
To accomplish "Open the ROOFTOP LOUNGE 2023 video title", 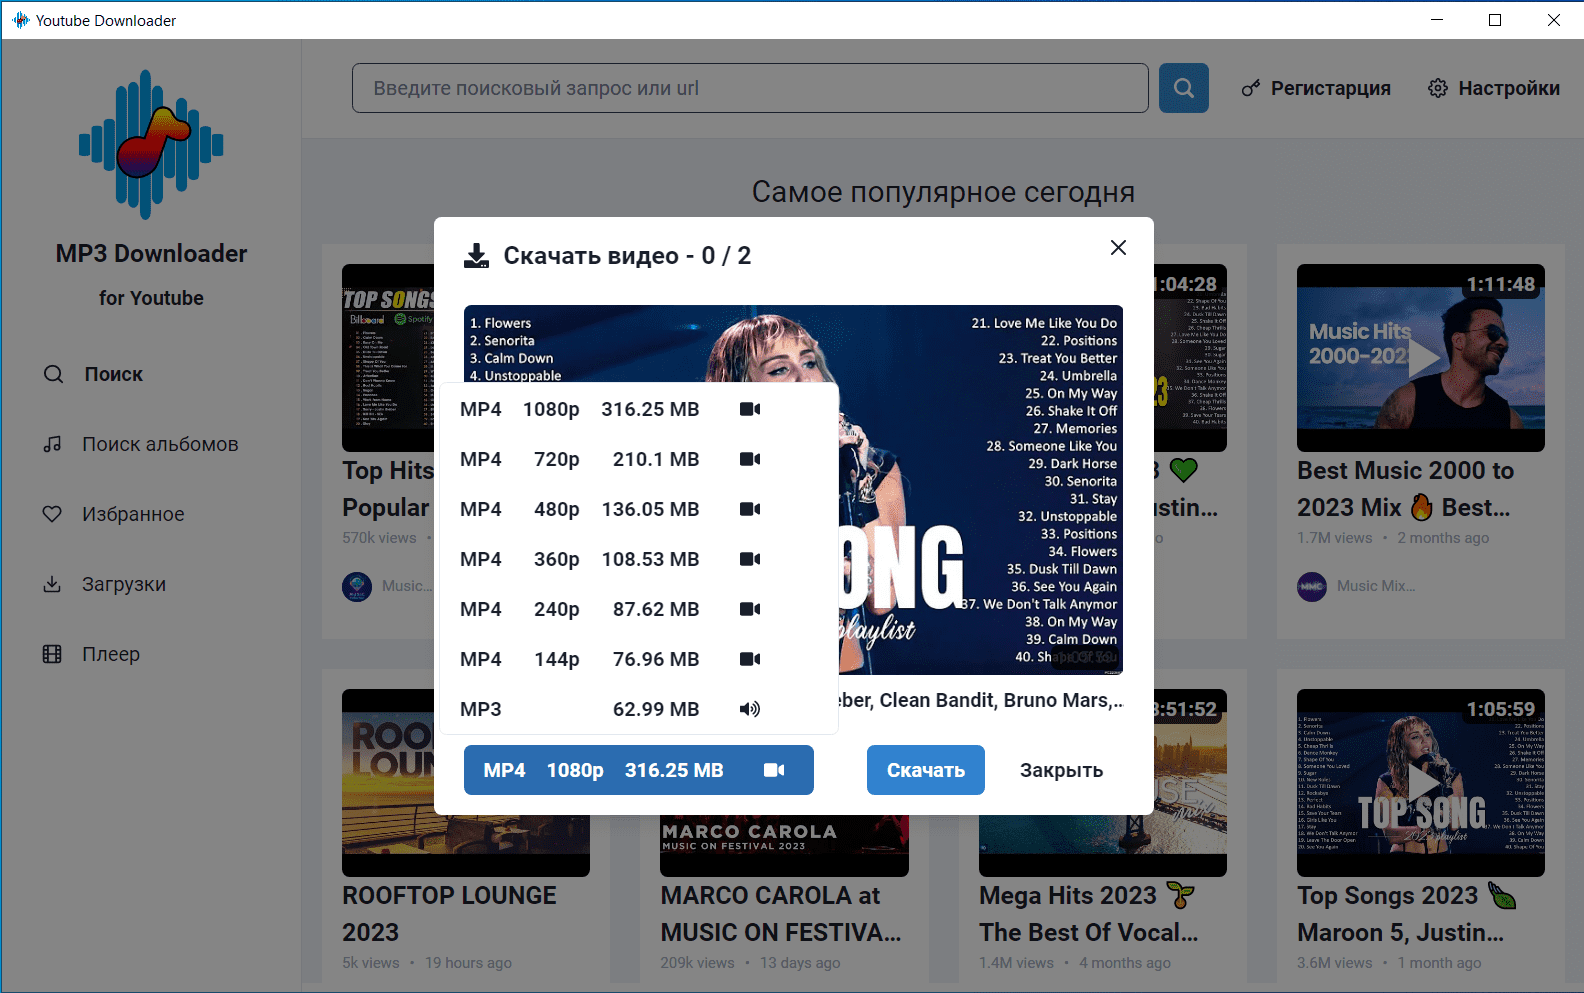I will [450, 914].
